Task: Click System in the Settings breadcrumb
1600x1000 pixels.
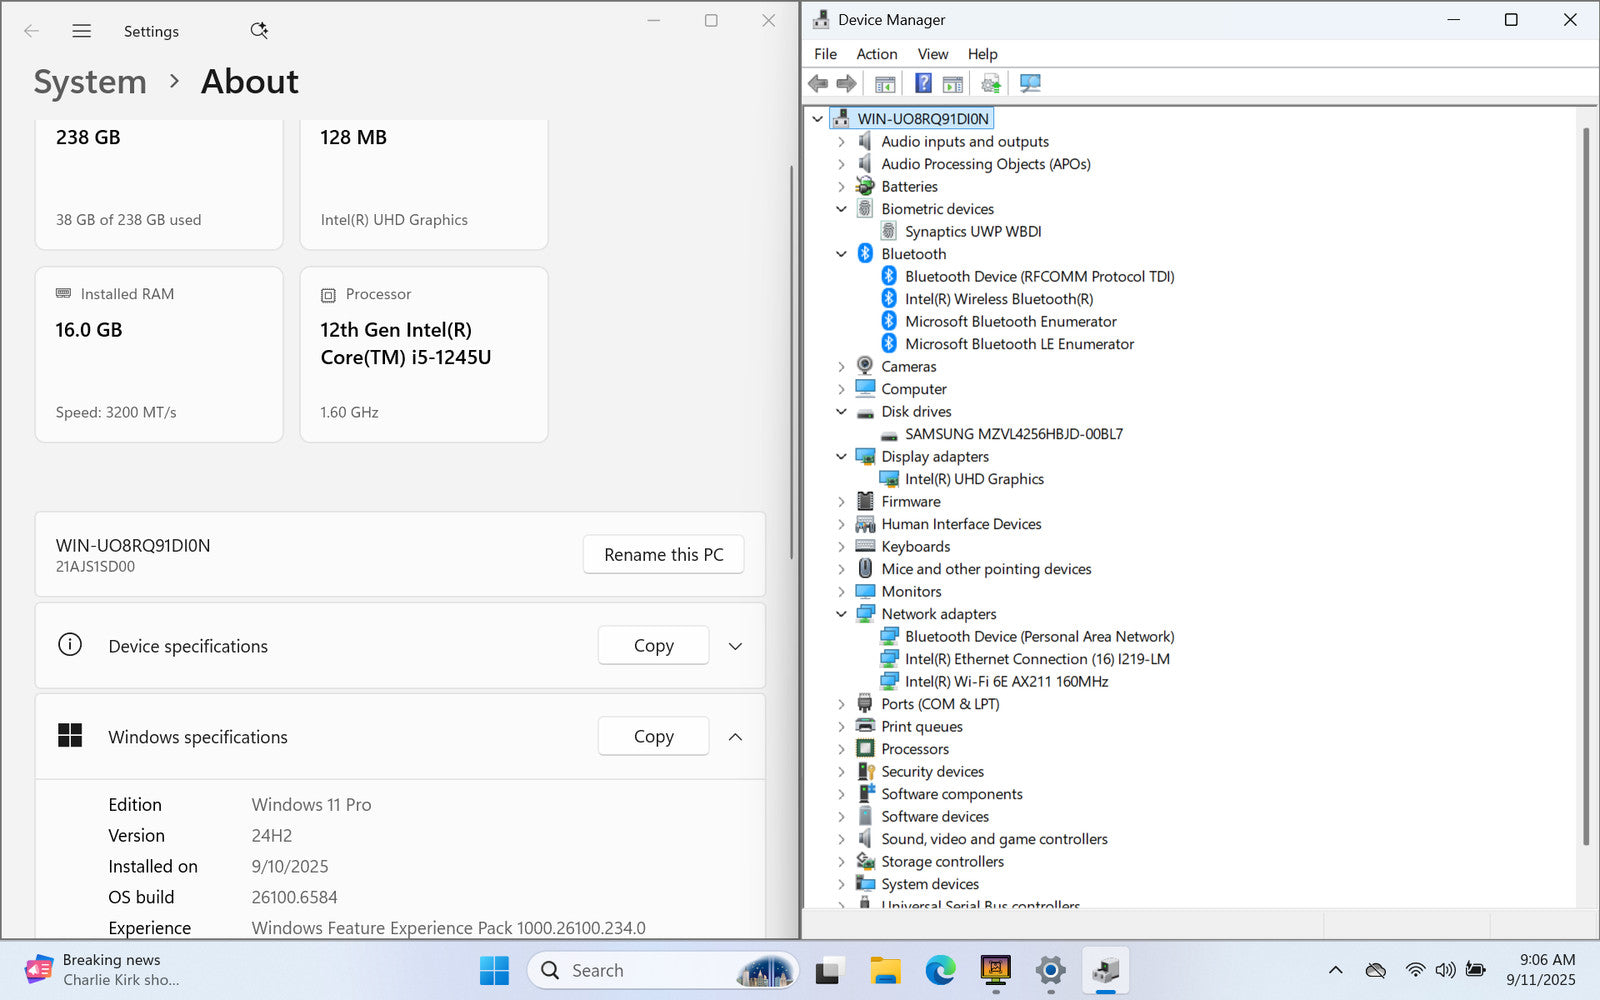Action: (x=90, y=82)
